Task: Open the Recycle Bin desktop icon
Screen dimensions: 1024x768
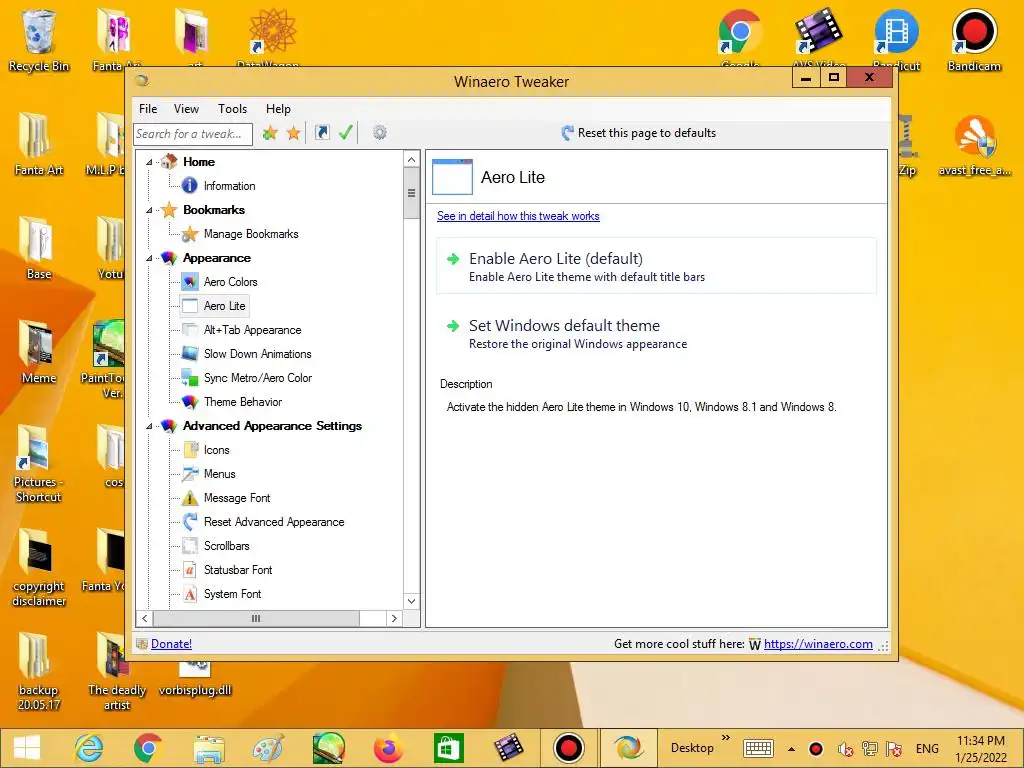Action: pos(39,39)
